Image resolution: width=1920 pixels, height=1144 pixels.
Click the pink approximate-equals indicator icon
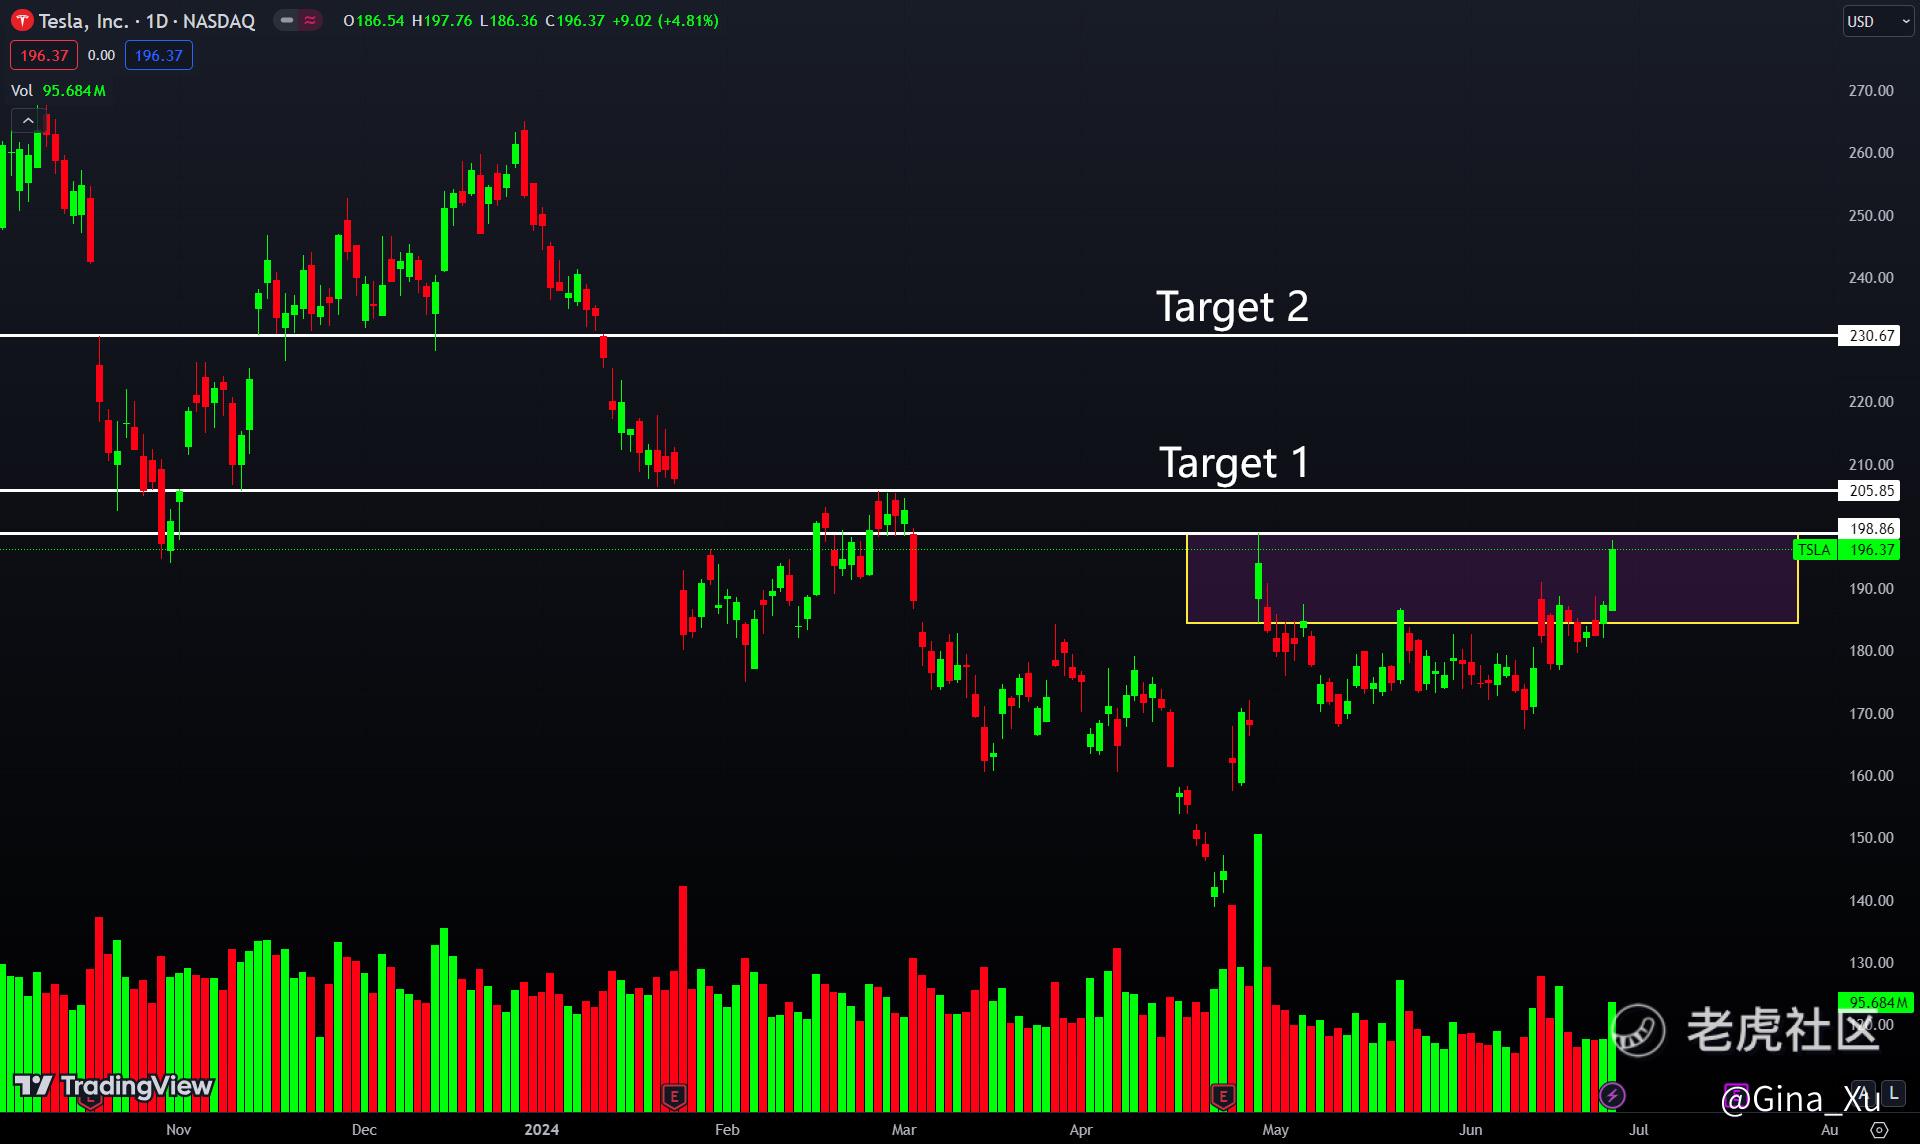[310, 20]
